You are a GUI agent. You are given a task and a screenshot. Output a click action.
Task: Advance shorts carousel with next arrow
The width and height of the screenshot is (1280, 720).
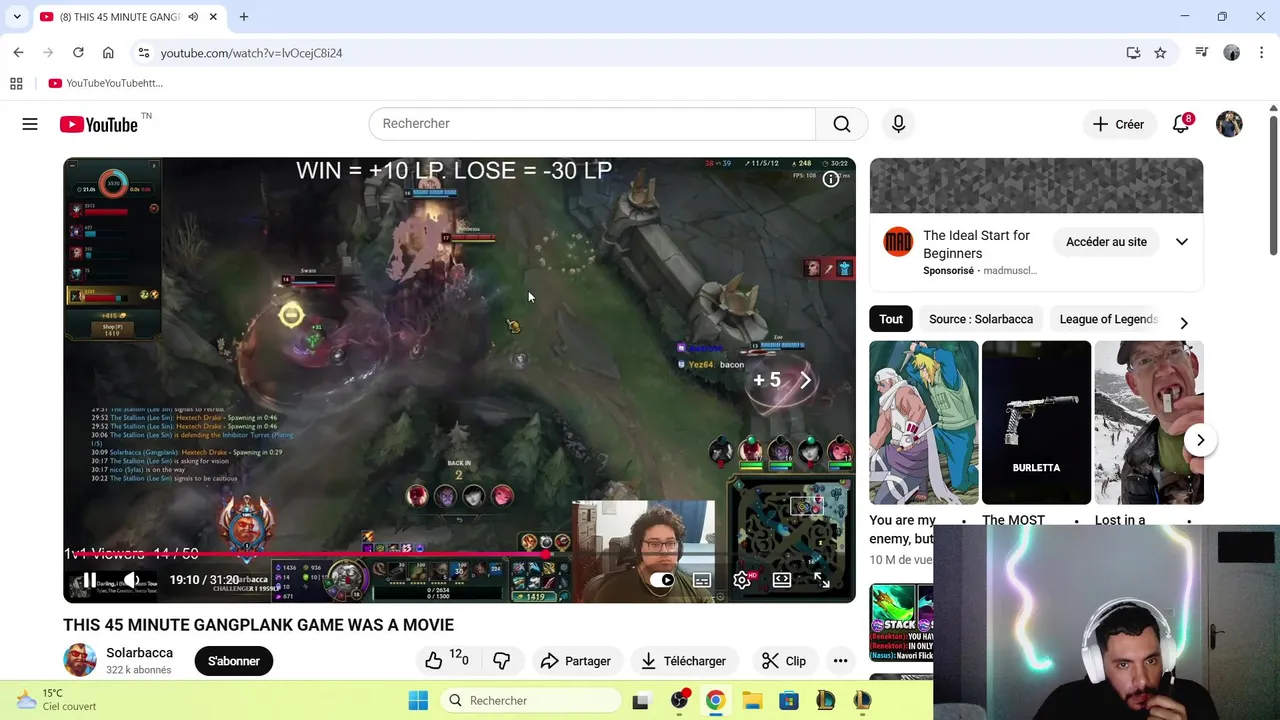pos(1200,440)
